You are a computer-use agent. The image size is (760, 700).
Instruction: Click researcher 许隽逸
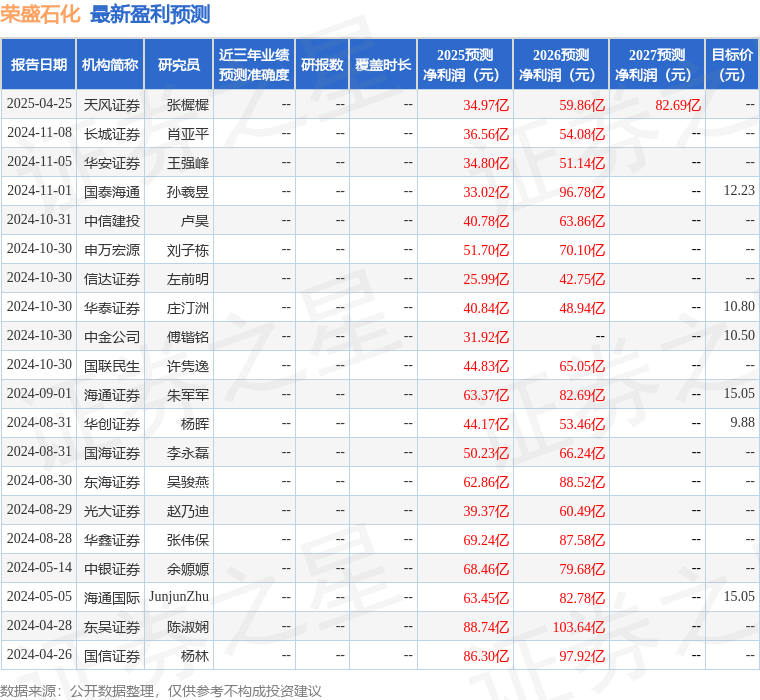188,366
